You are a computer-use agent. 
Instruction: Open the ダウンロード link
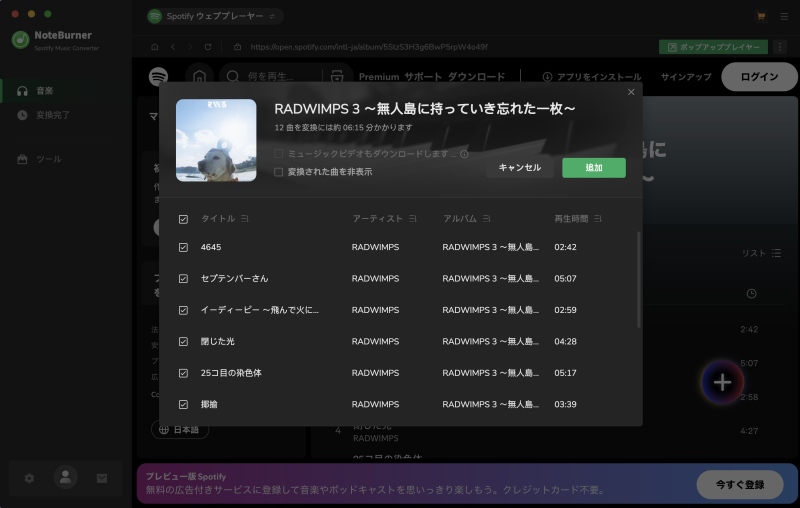click(477, 77)
